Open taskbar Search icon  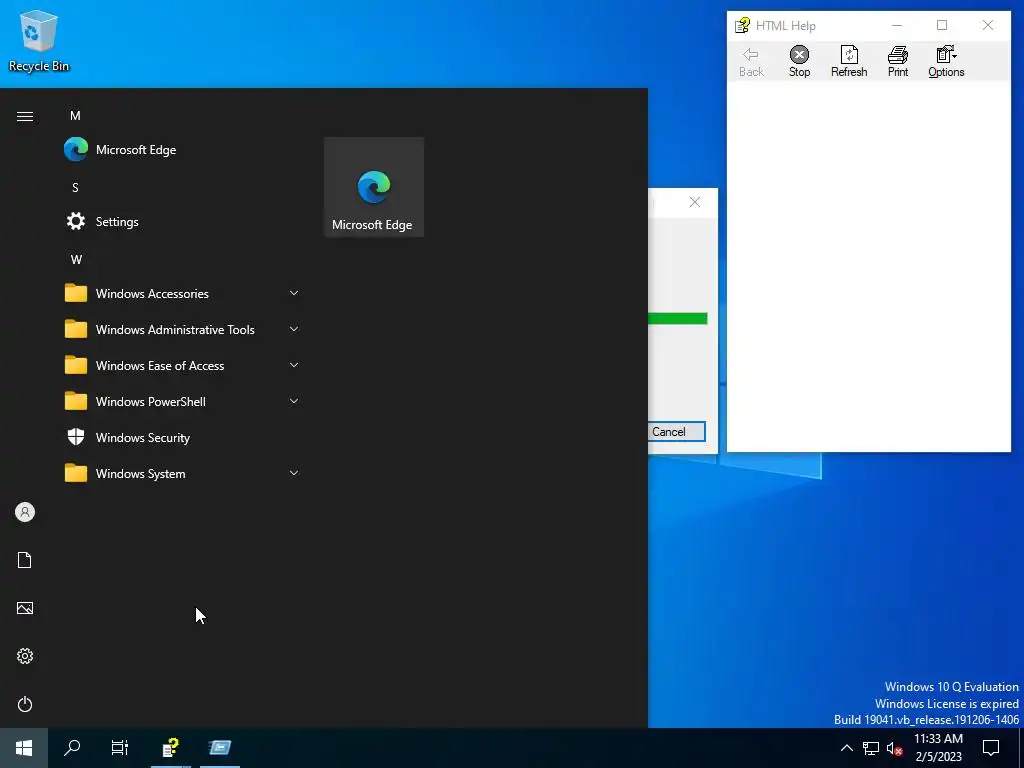click(72, 748)
